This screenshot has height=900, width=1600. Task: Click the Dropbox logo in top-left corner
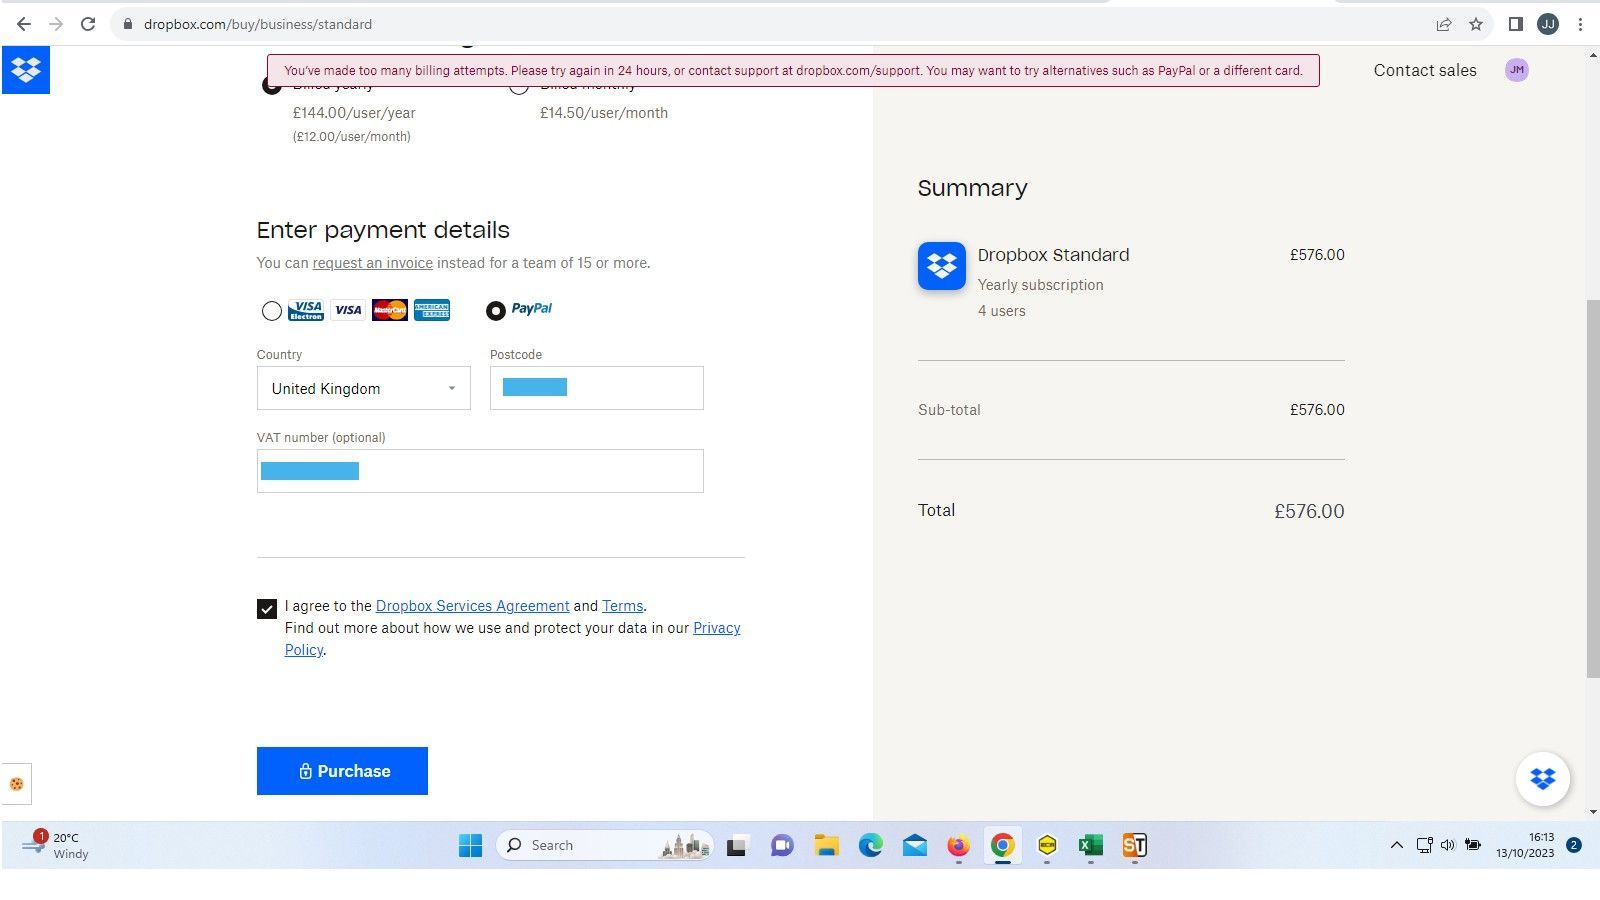tap(26, 70)
